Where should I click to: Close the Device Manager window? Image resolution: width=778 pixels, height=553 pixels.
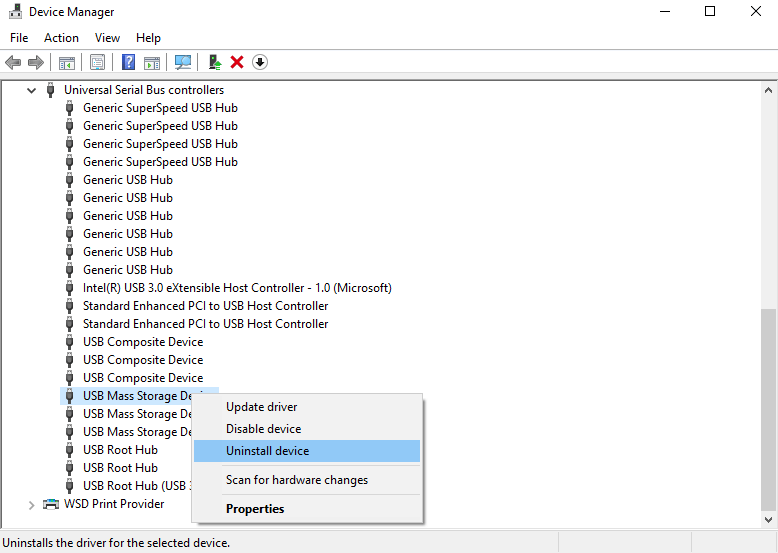pos(756,11)
